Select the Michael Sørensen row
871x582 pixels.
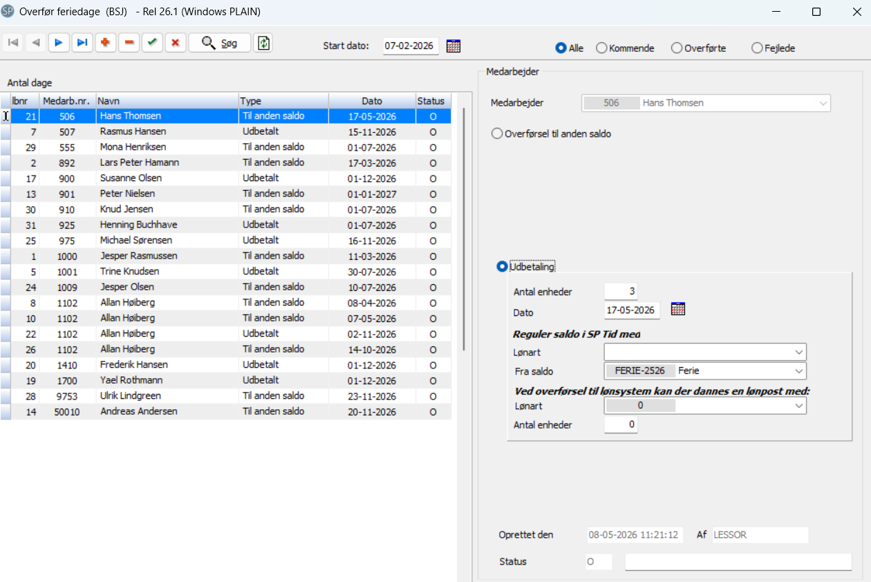coord(226,240)
